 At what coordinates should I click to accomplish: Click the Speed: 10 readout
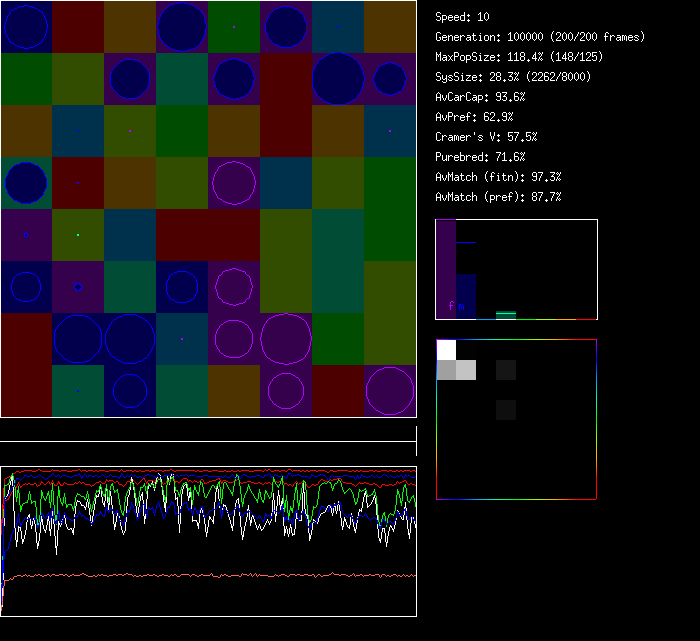(462, 17)
